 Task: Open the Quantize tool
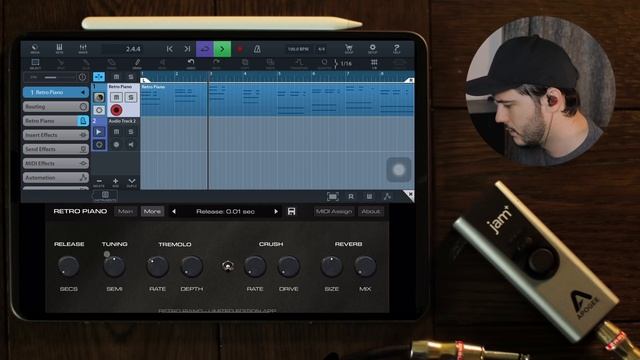(x=324, y=63)
